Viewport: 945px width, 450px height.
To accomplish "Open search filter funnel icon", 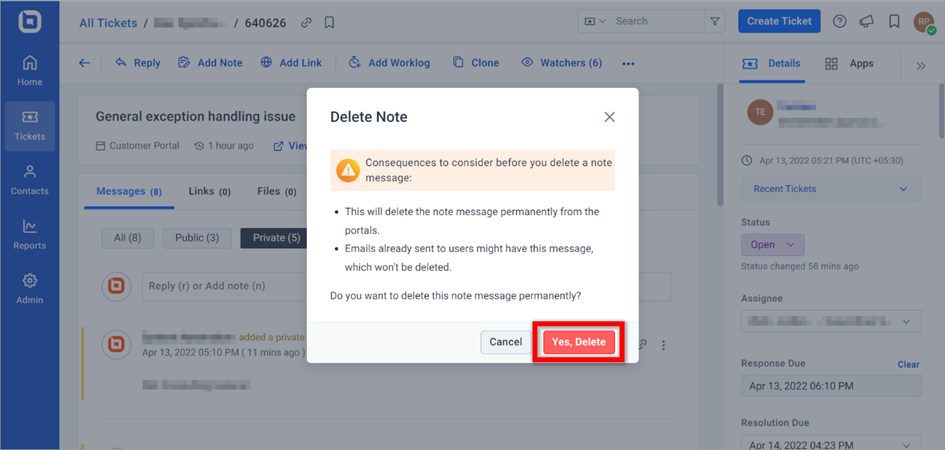I will pyautogui.click(x=715, y=21).
